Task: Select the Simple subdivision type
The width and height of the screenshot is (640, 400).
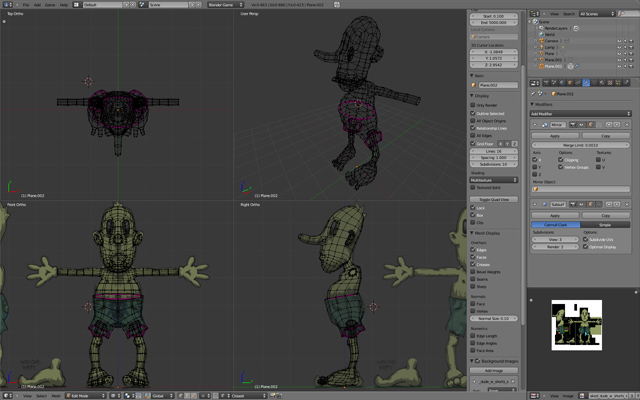Action: 606,226
